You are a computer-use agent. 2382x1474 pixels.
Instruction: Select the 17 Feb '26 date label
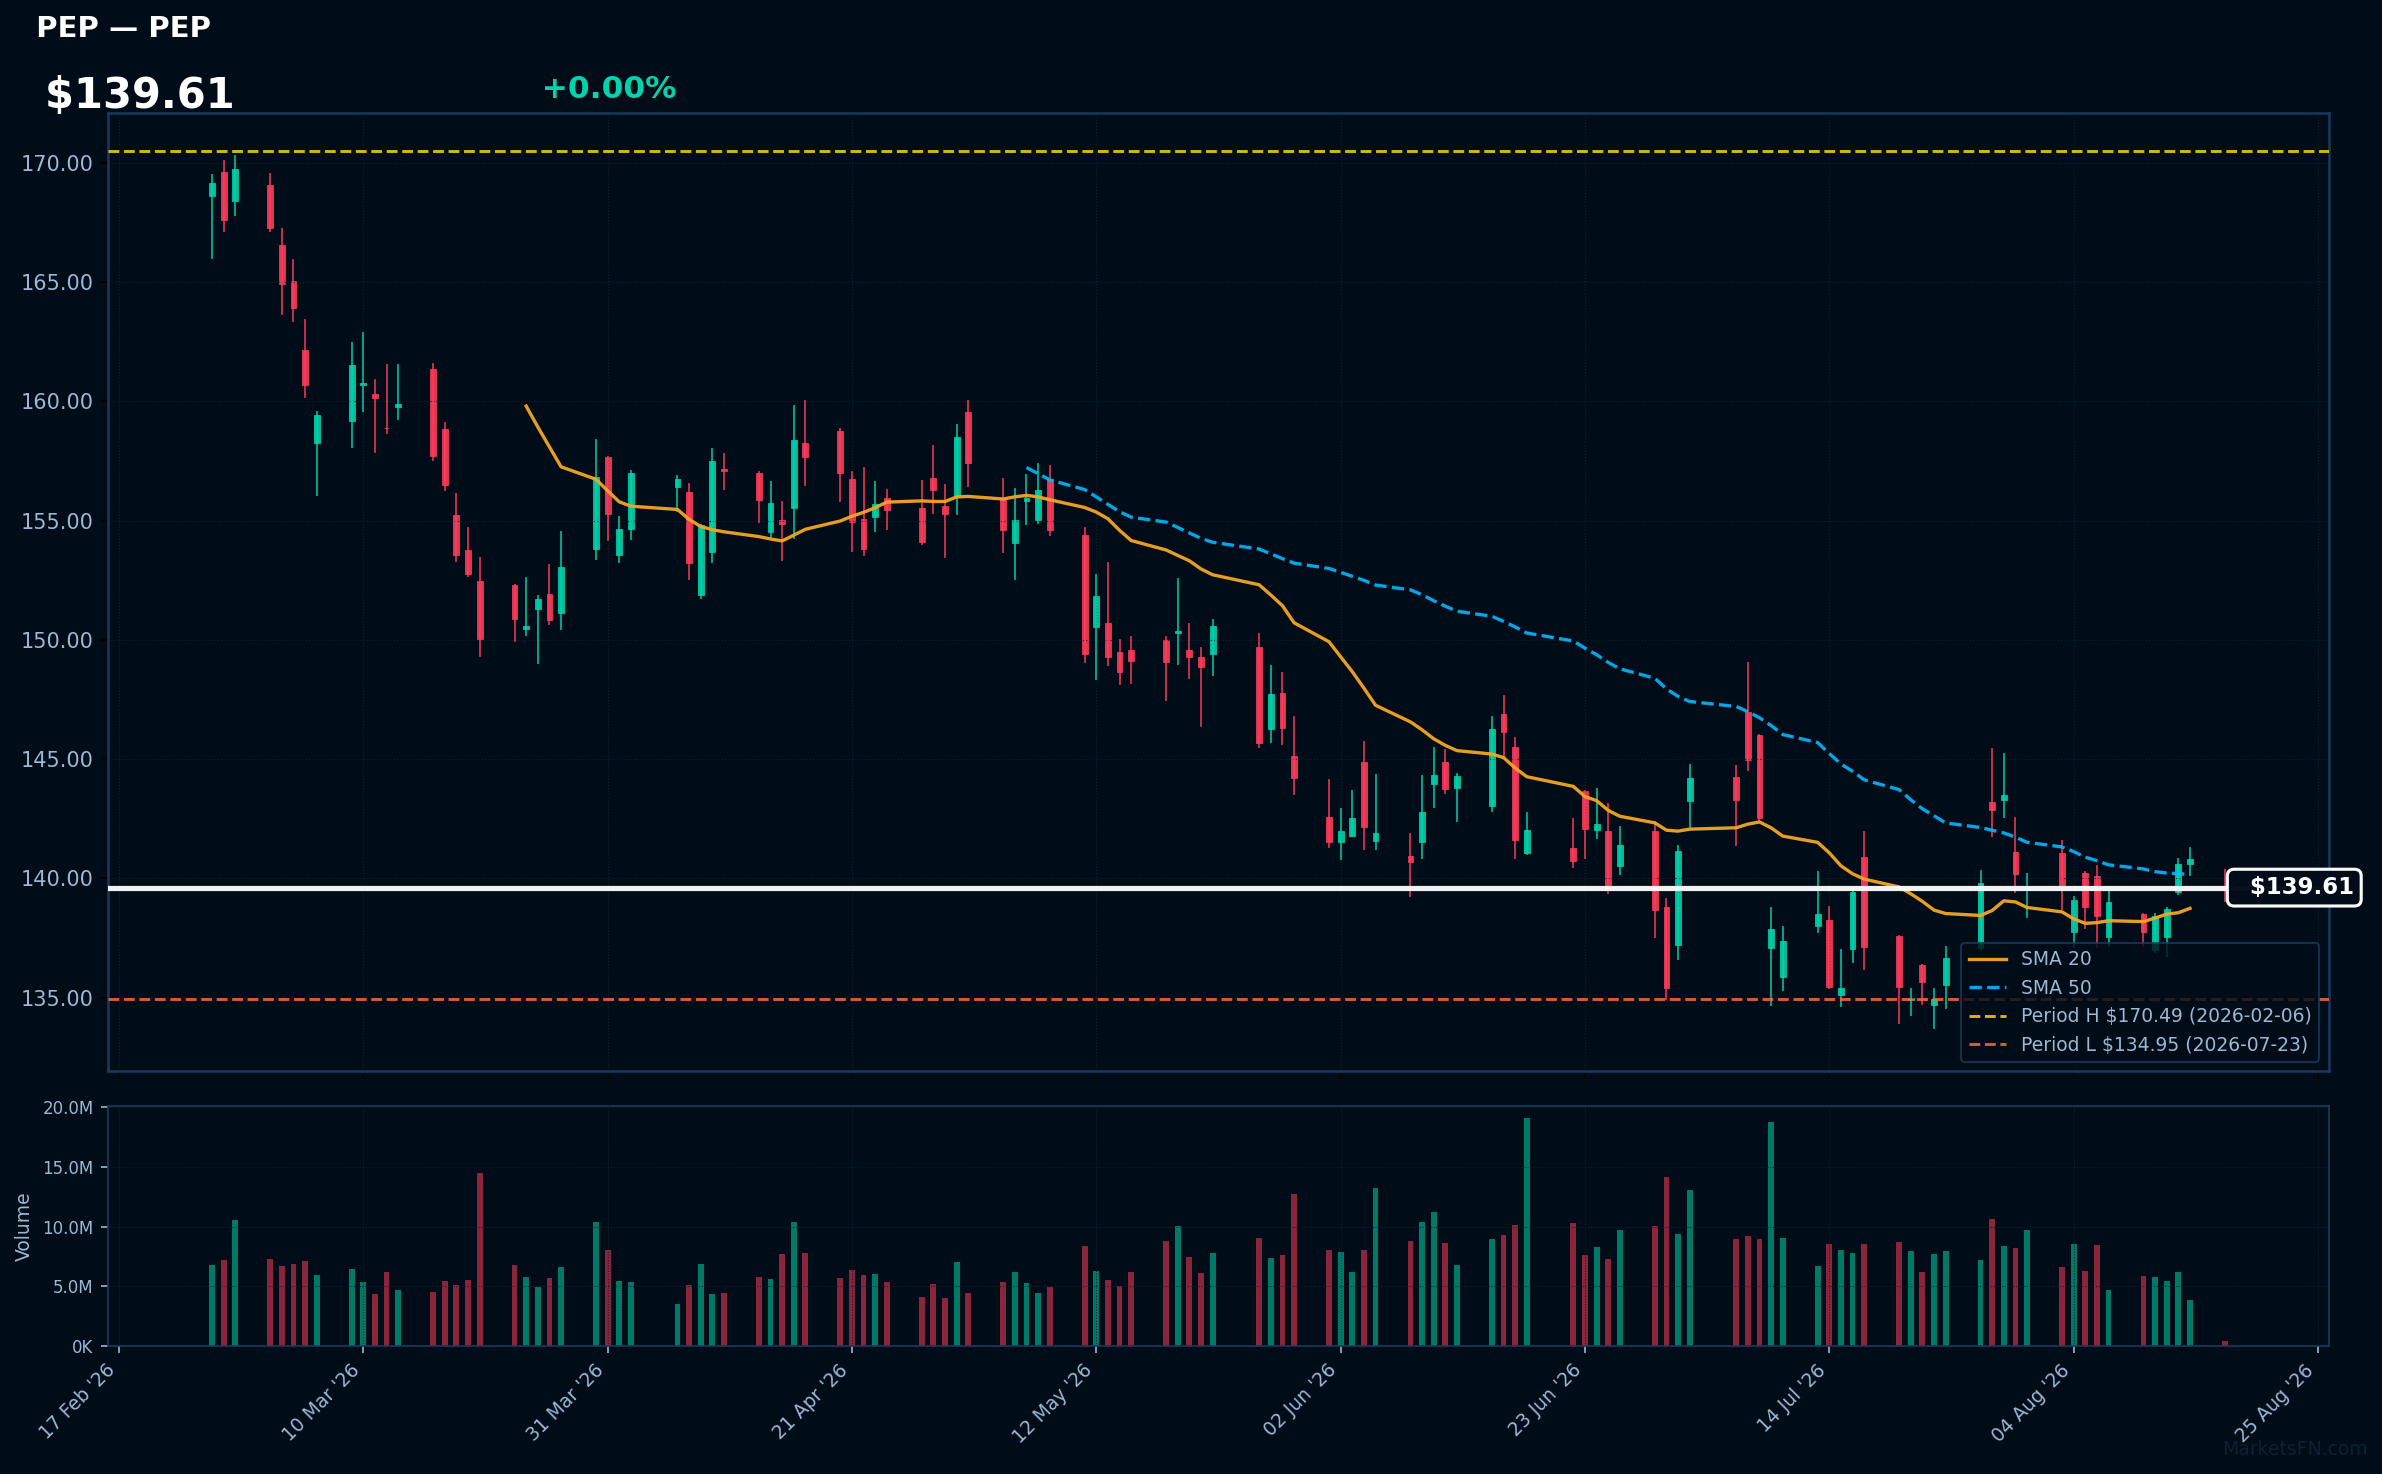point(76,1400)
